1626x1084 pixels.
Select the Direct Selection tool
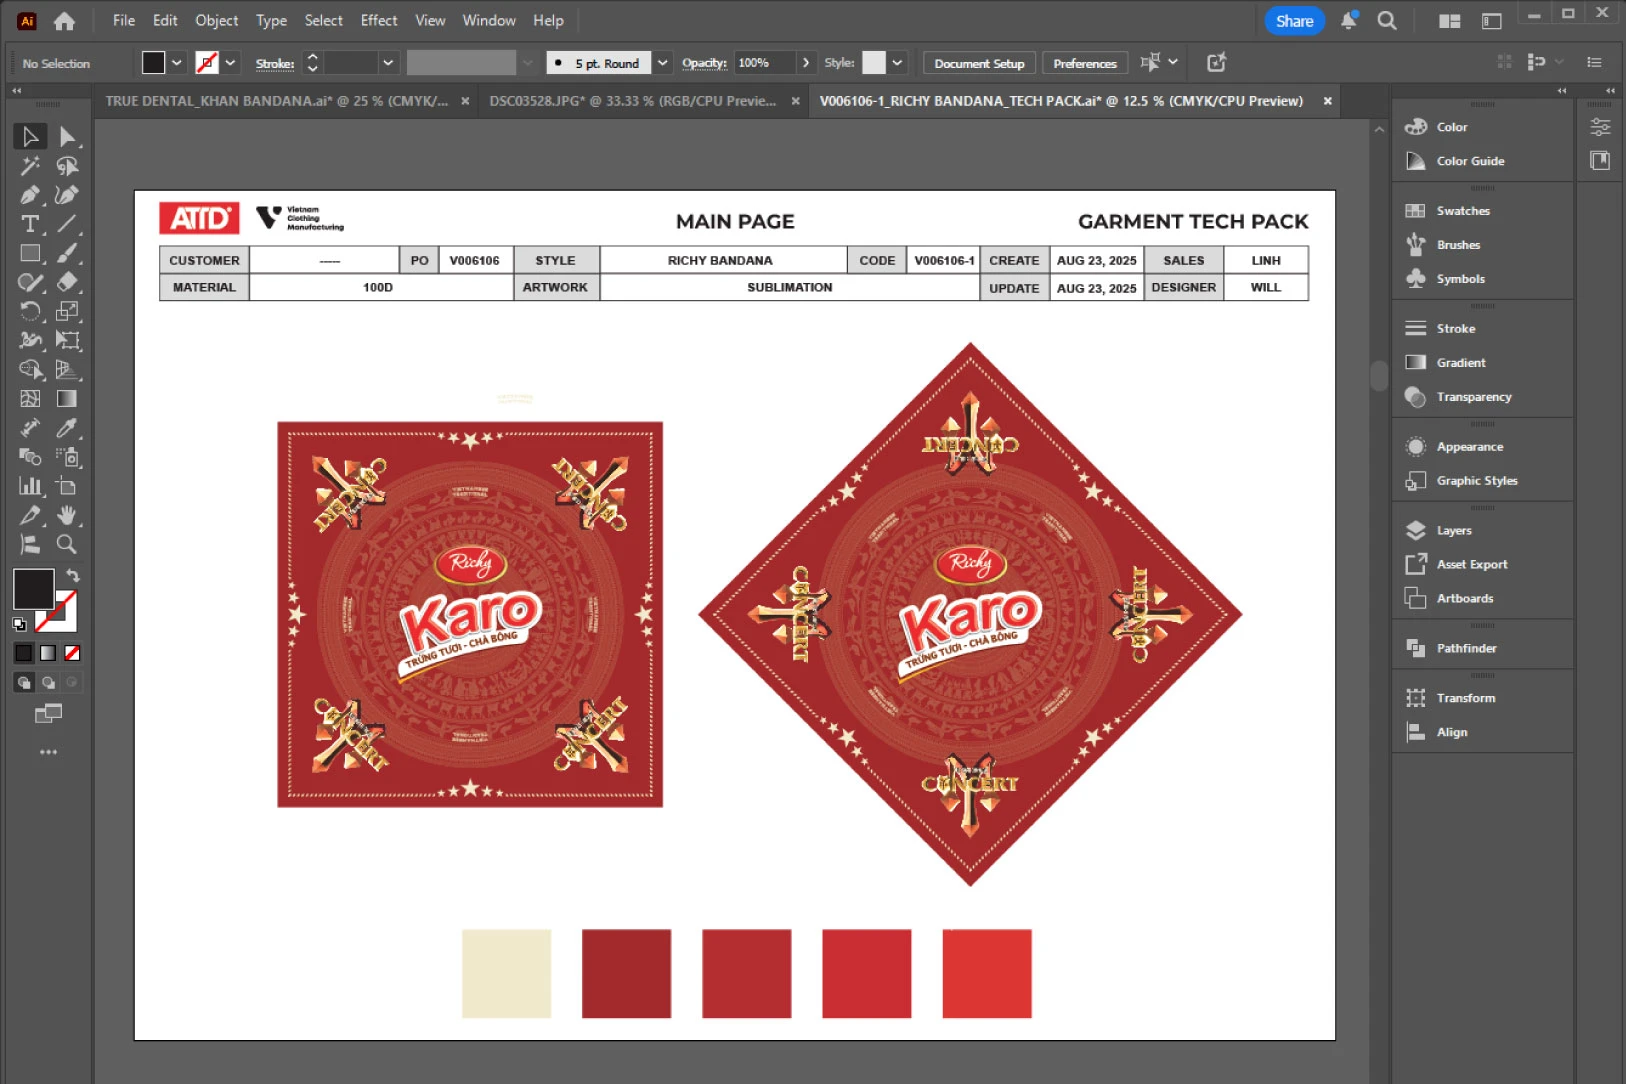pyautogui.click(x=67, y=136)
